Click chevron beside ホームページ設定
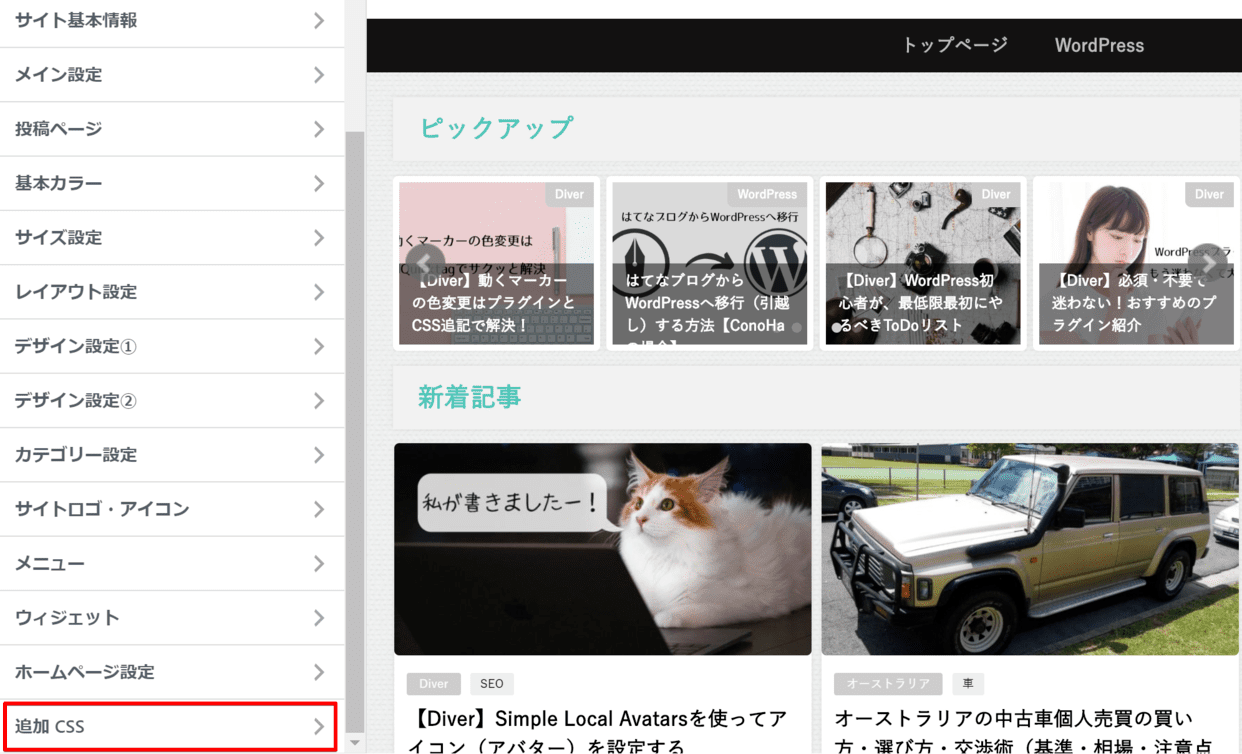Viewport: 1242px width, 754px height. click(x=319, y=672)
